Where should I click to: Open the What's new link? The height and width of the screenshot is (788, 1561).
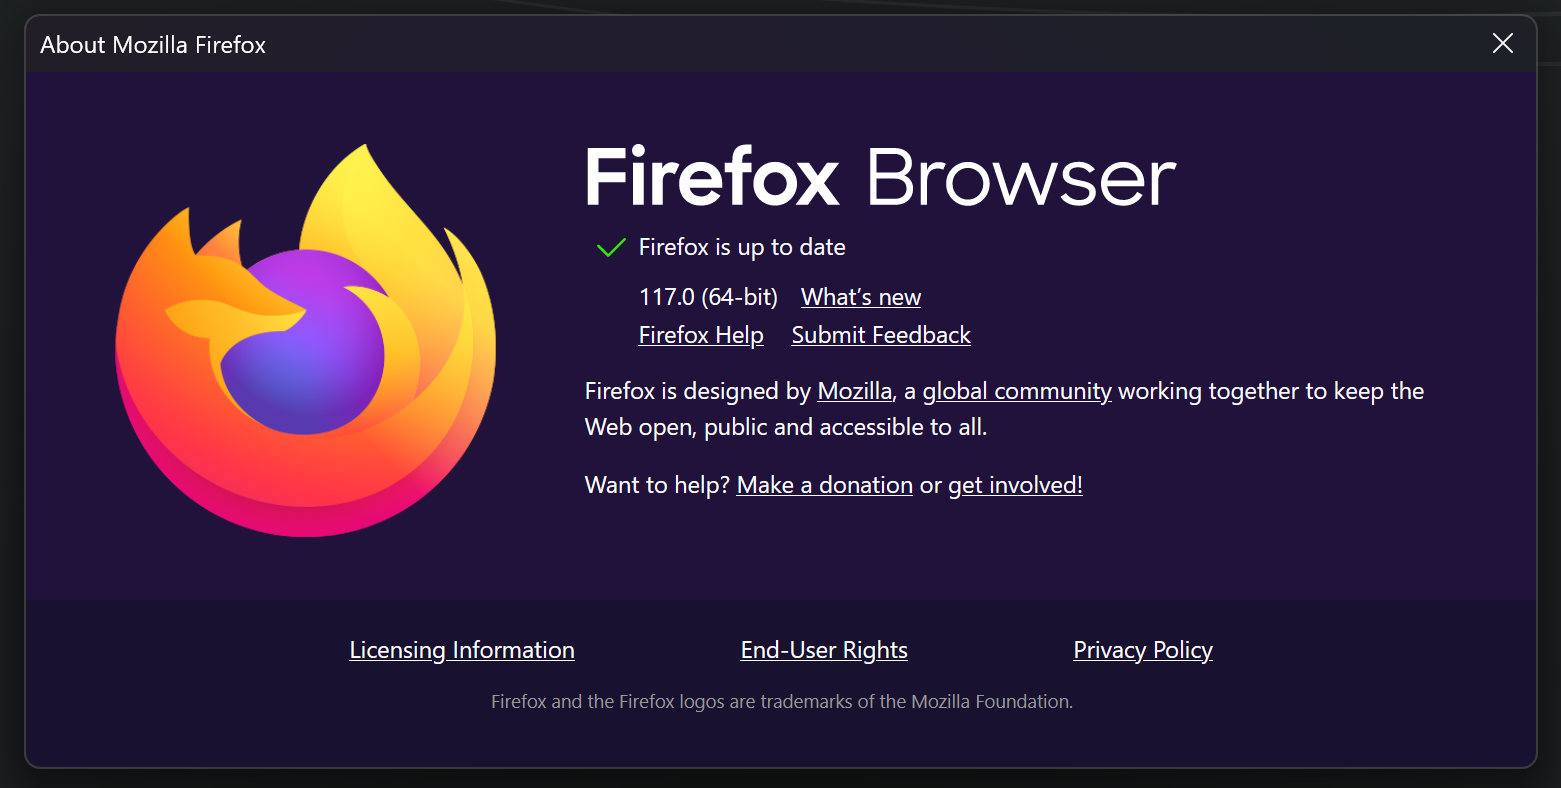(x=860, y=297)
